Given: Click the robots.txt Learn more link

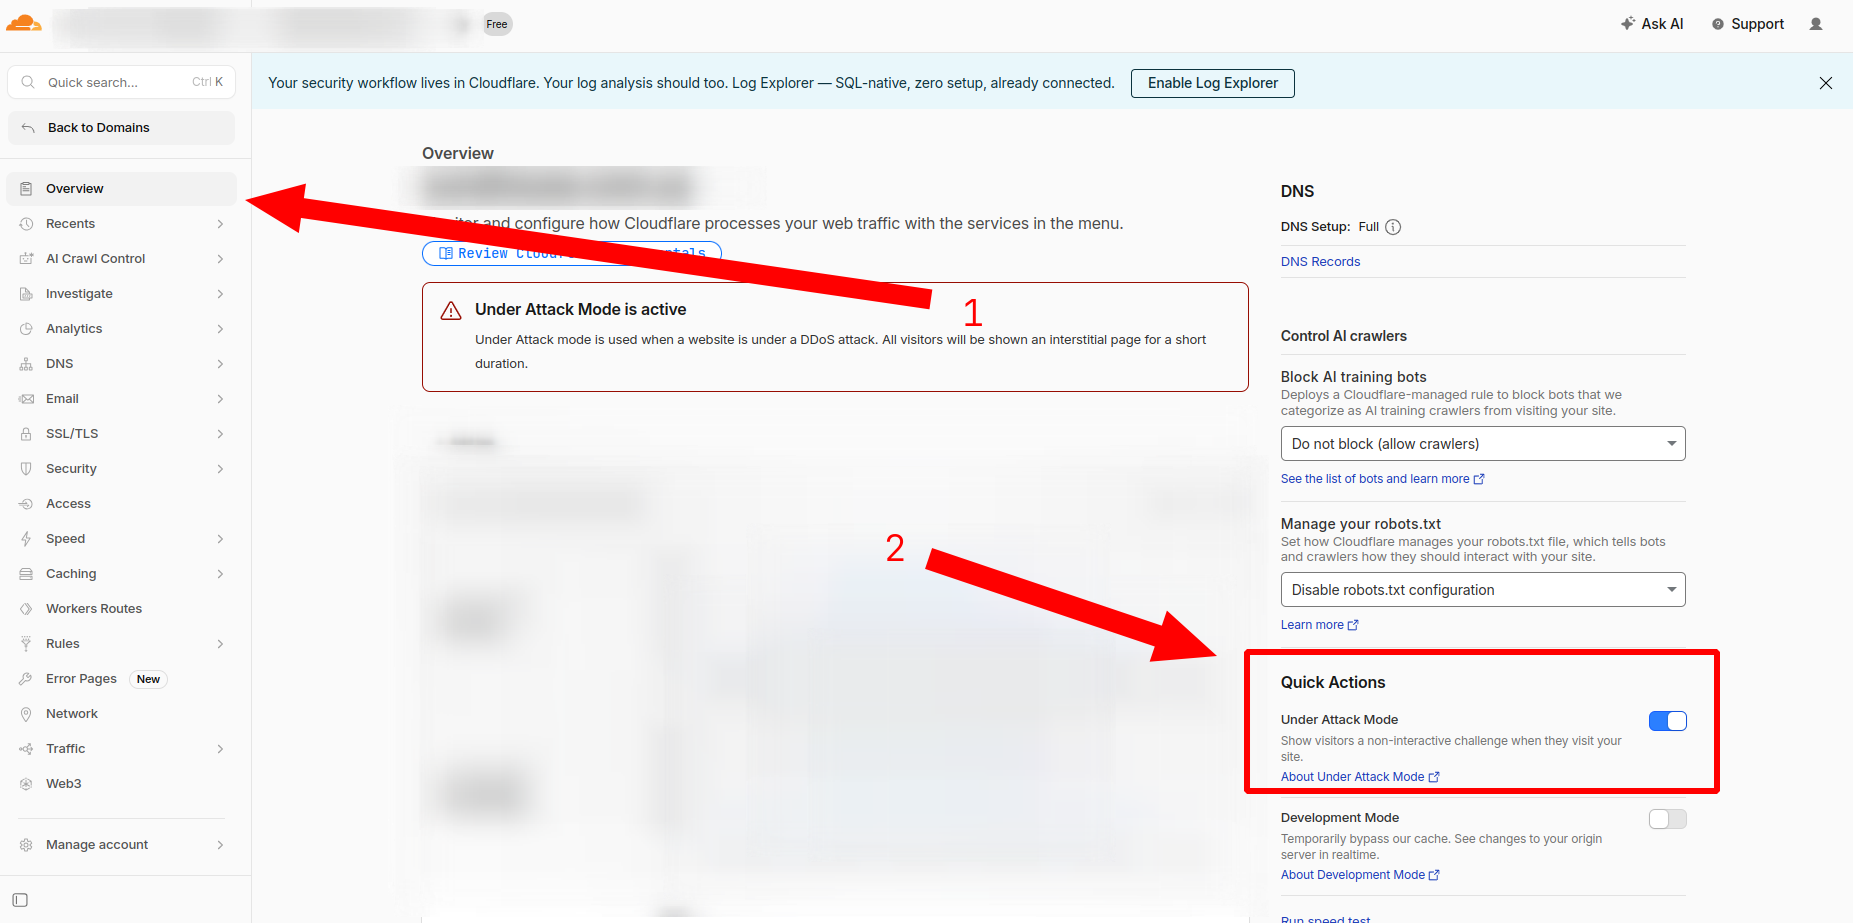Looking at the screenshot, I should coord(1319,625).
